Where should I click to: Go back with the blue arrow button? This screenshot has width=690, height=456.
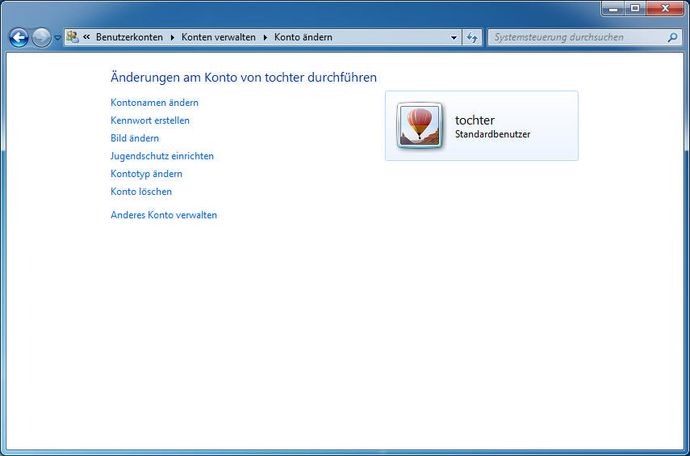pos(18,38)
